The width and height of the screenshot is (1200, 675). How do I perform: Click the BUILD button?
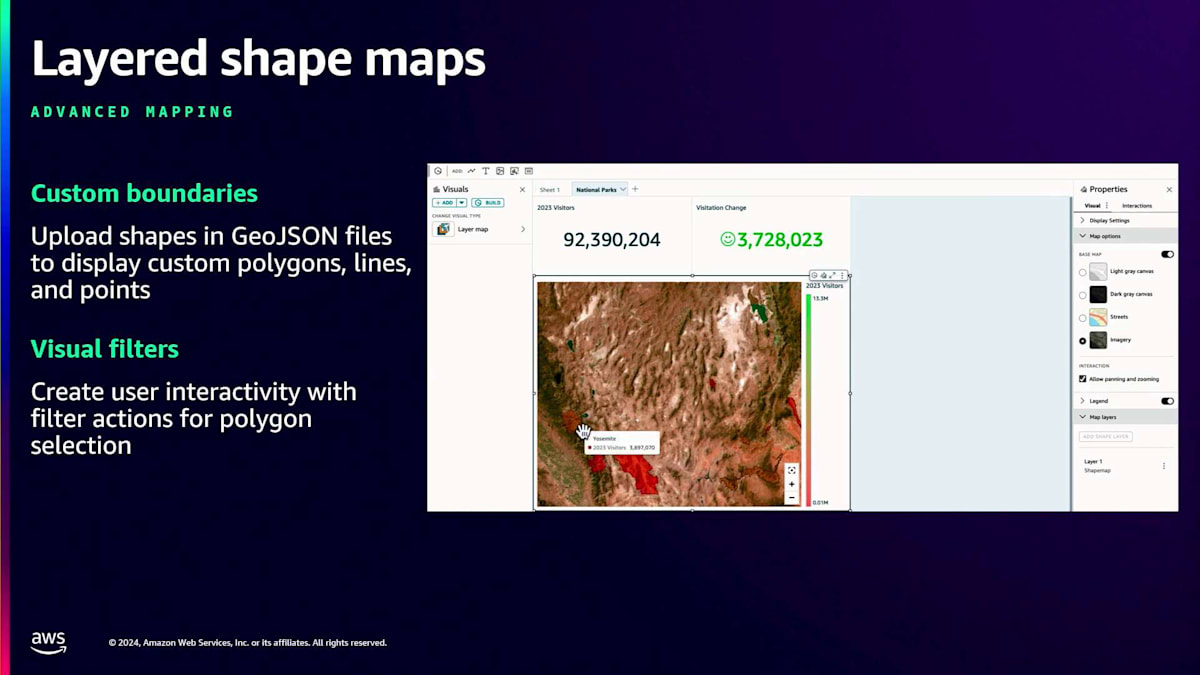(x=488, y=202)
